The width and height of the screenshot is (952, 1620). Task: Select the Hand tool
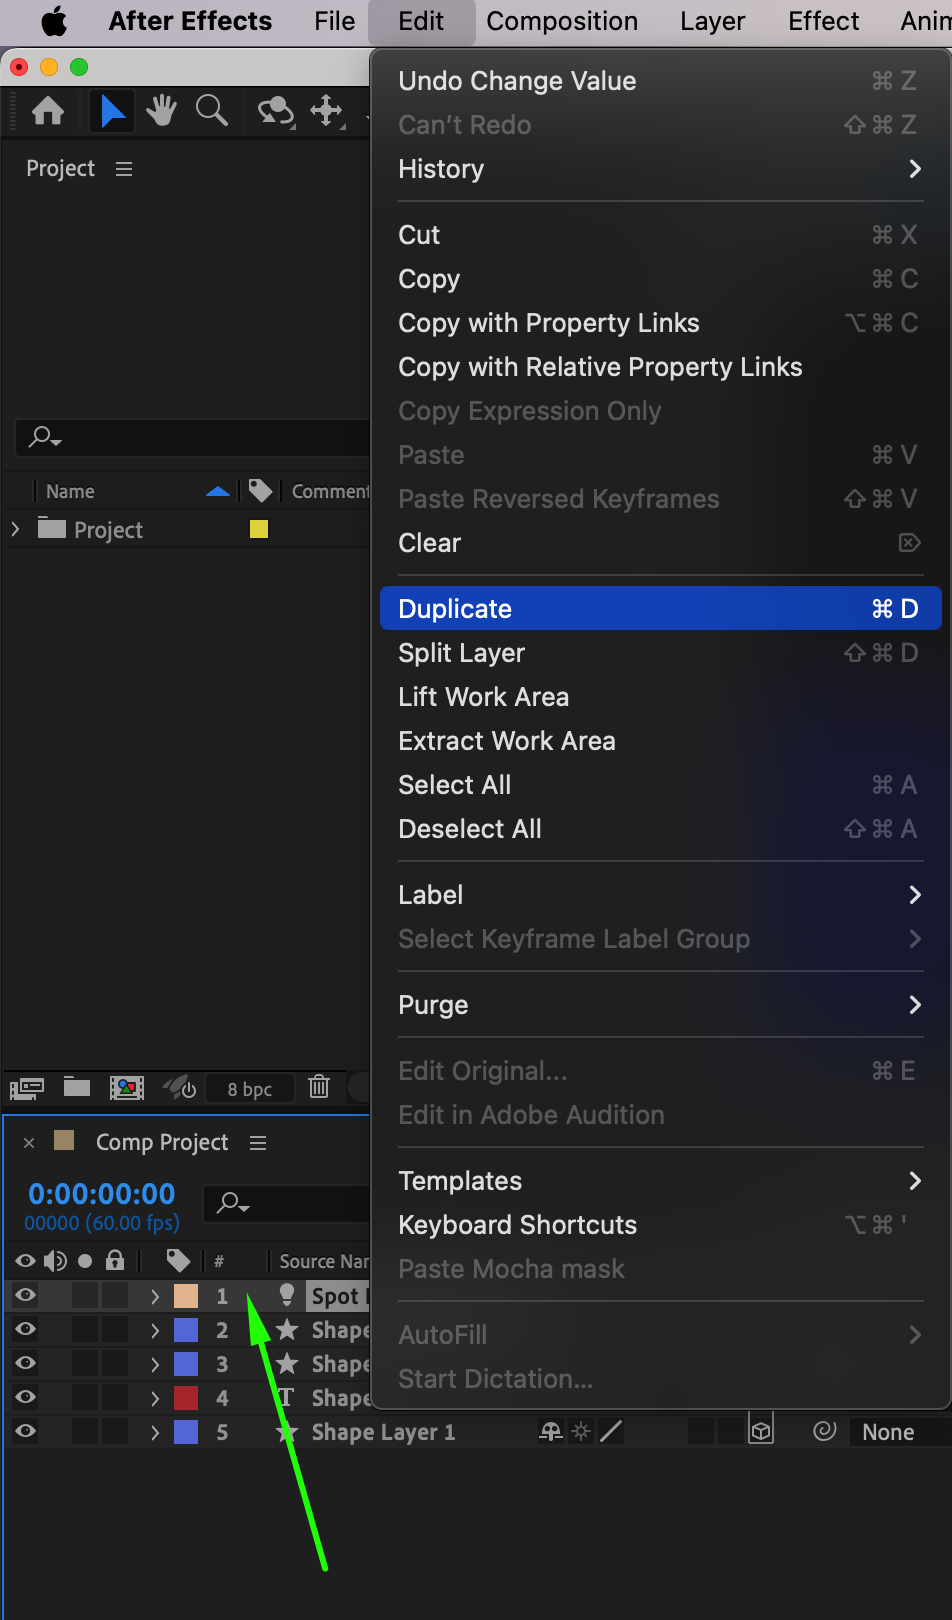coord(161,111)
